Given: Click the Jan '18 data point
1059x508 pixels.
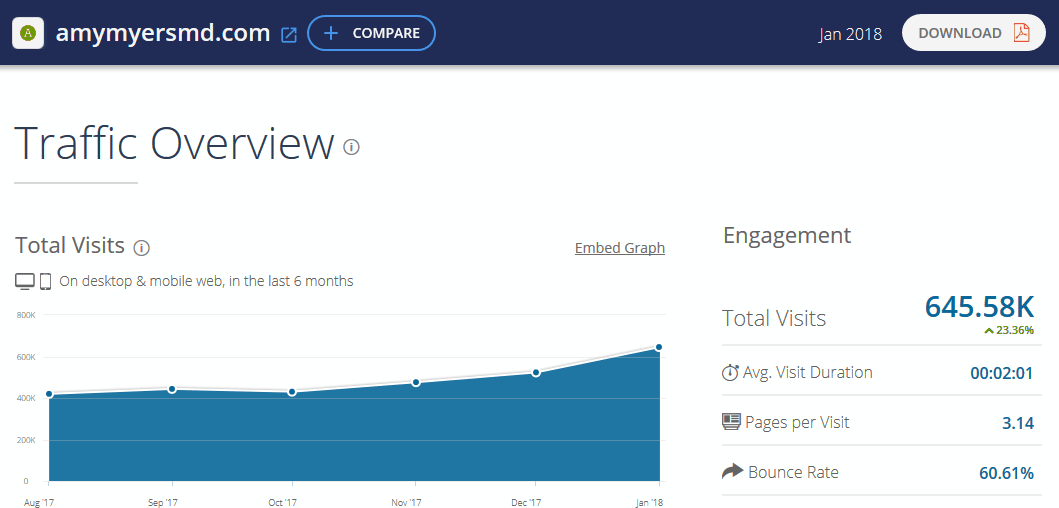Looking at the screenshot, I should (x=659, y=347).
